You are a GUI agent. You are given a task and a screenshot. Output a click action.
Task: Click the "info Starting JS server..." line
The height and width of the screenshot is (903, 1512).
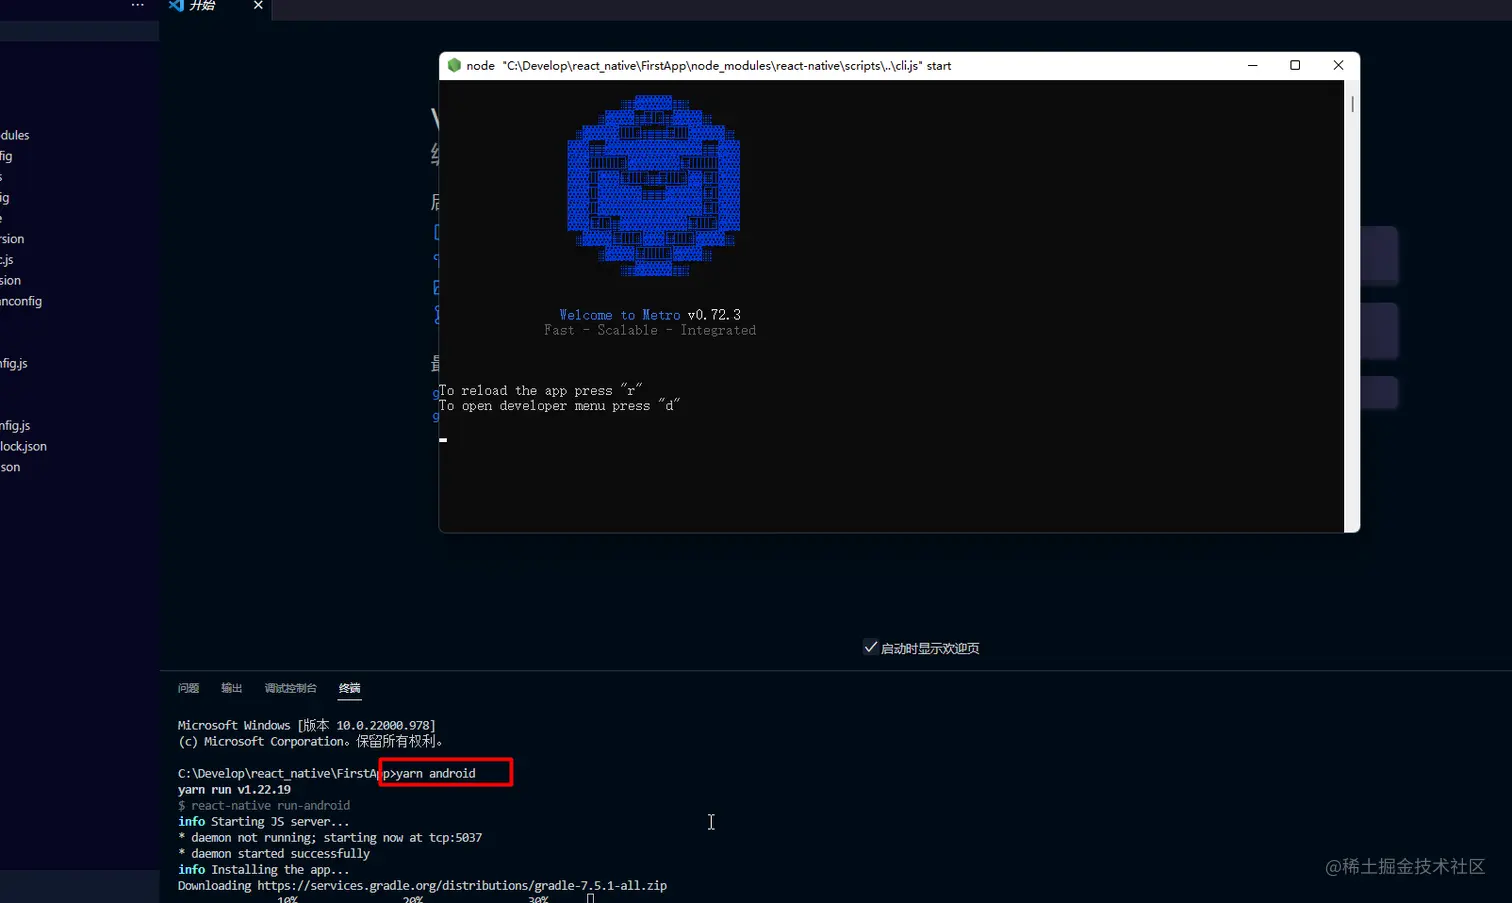[264, 821]
